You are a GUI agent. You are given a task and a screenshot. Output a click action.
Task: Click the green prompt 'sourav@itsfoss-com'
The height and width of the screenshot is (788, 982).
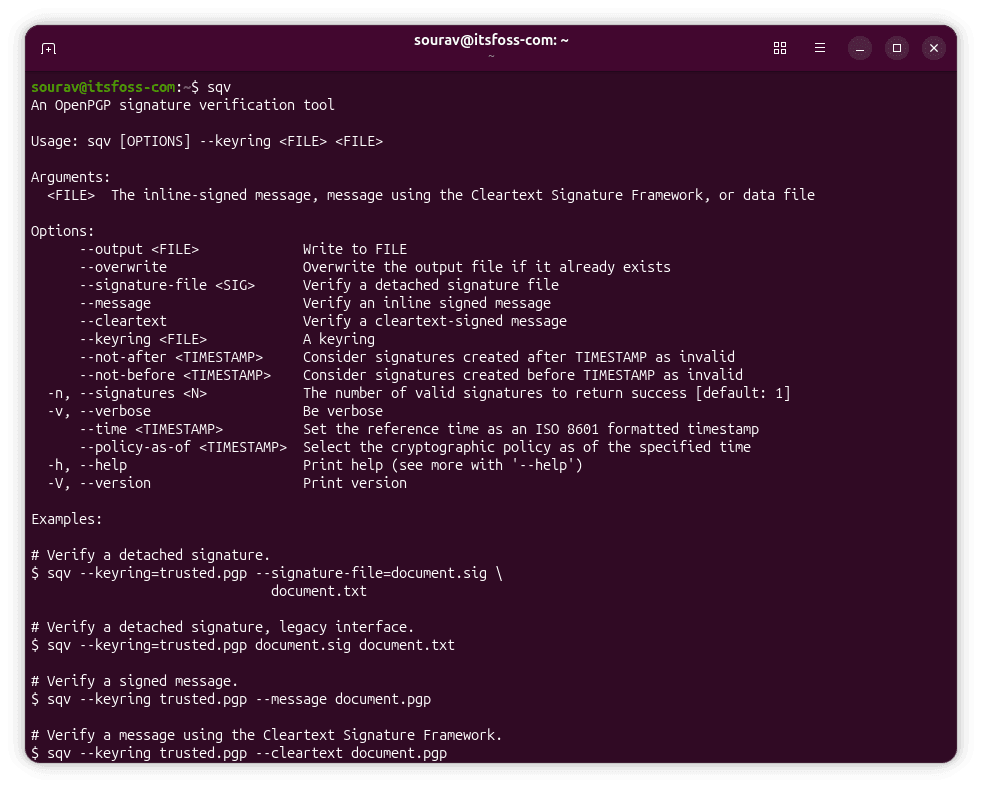pos(103,87)
